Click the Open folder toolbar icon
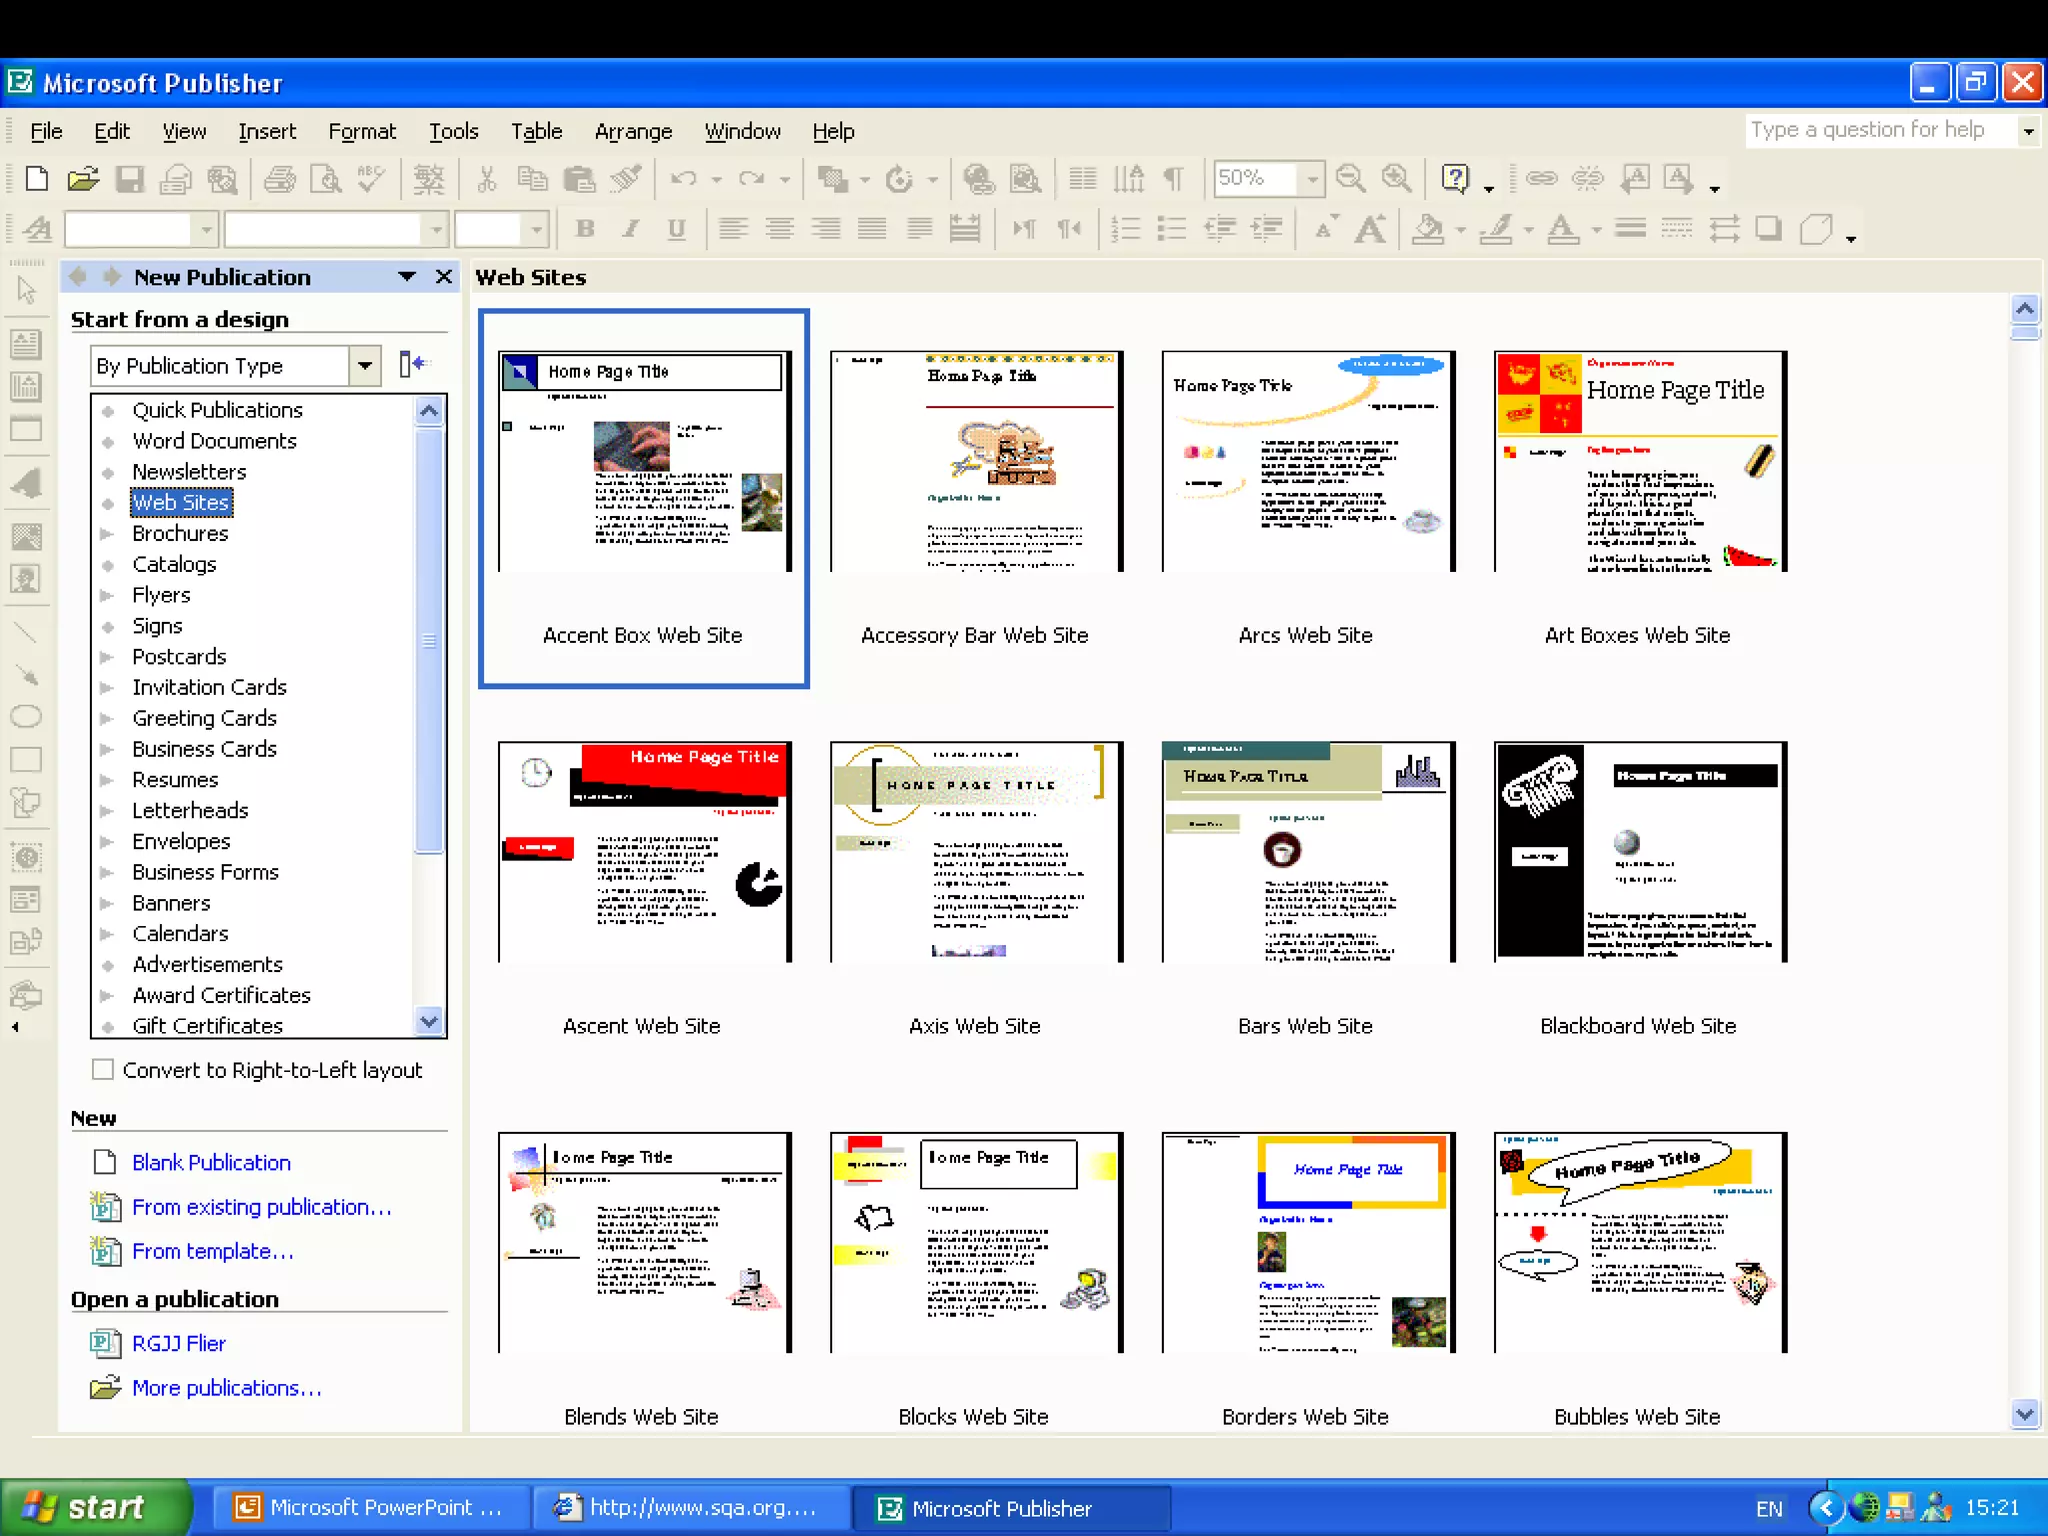This screenshot has height=1536, width=2048. [83, 179]
